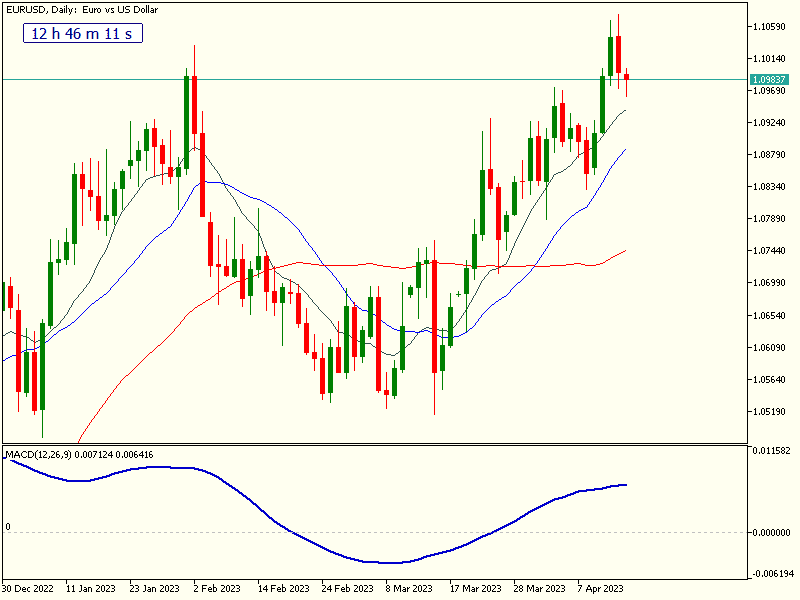Screen dimensions: 800x600
Task: Select the 8 Mar 2023 date marker
Action: (409, 588)
